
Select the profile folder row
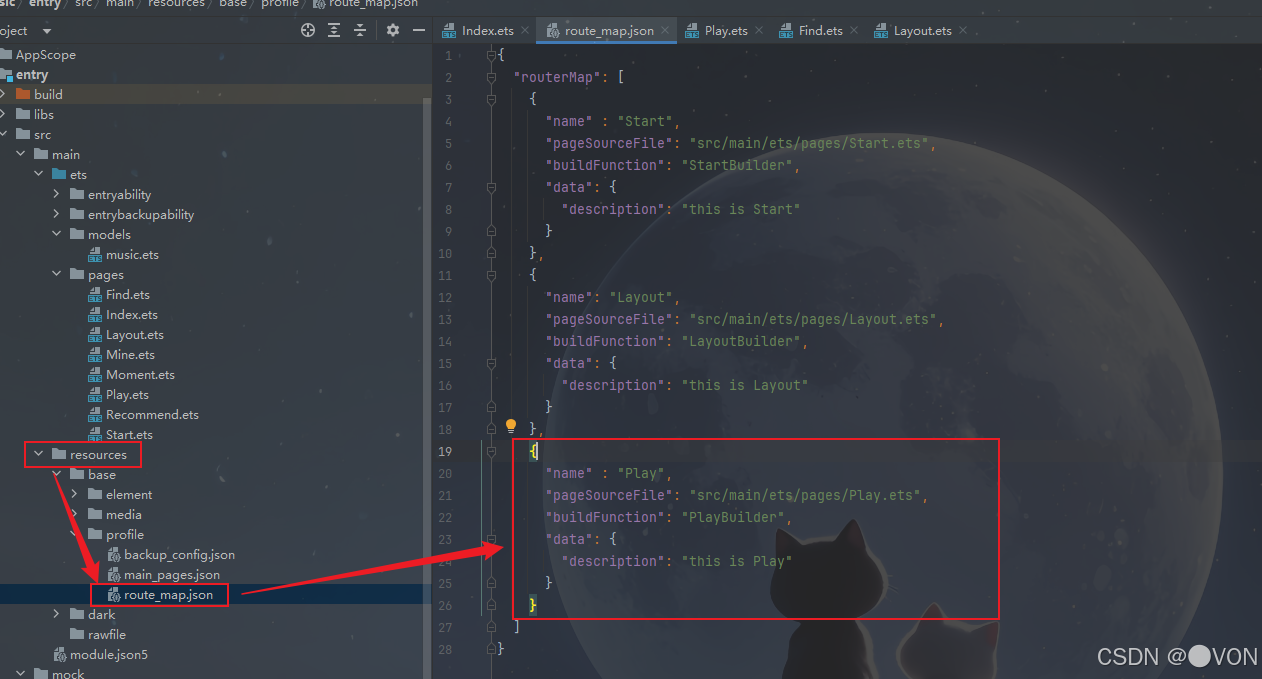click(x=215, y=534)
